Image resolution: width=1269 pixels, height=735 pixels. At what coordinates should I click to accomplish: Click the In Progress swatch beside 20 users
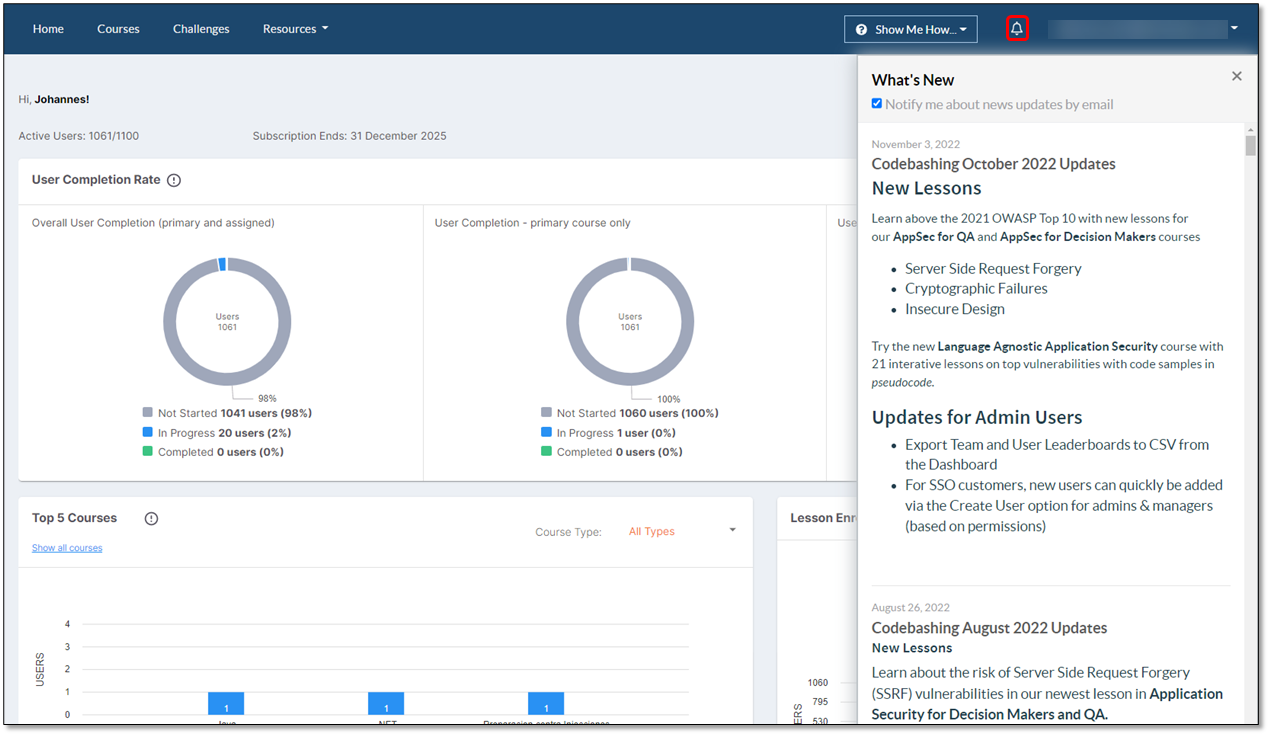[148, 432]
